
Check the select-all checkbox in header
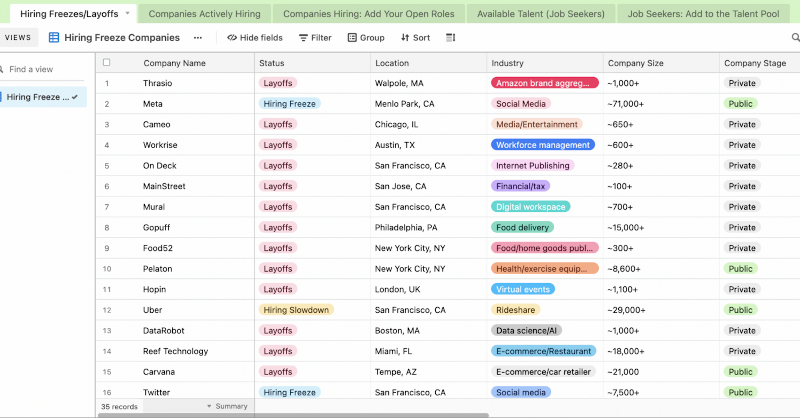(x=106, y=62)
